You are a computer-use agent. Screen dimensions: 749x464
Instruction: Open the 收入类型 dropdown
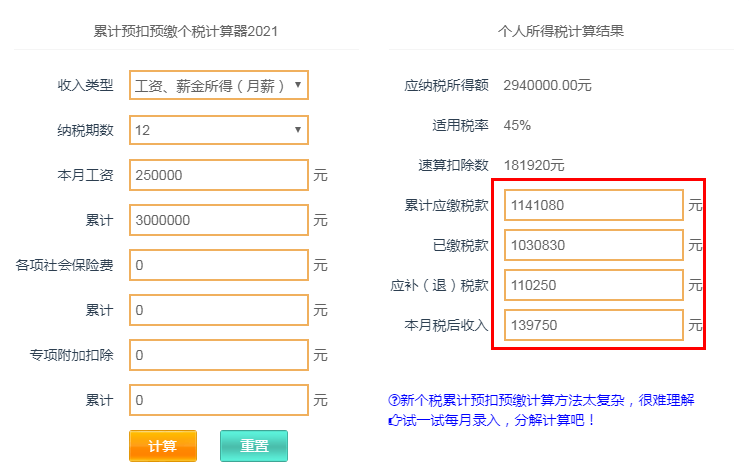219,85
